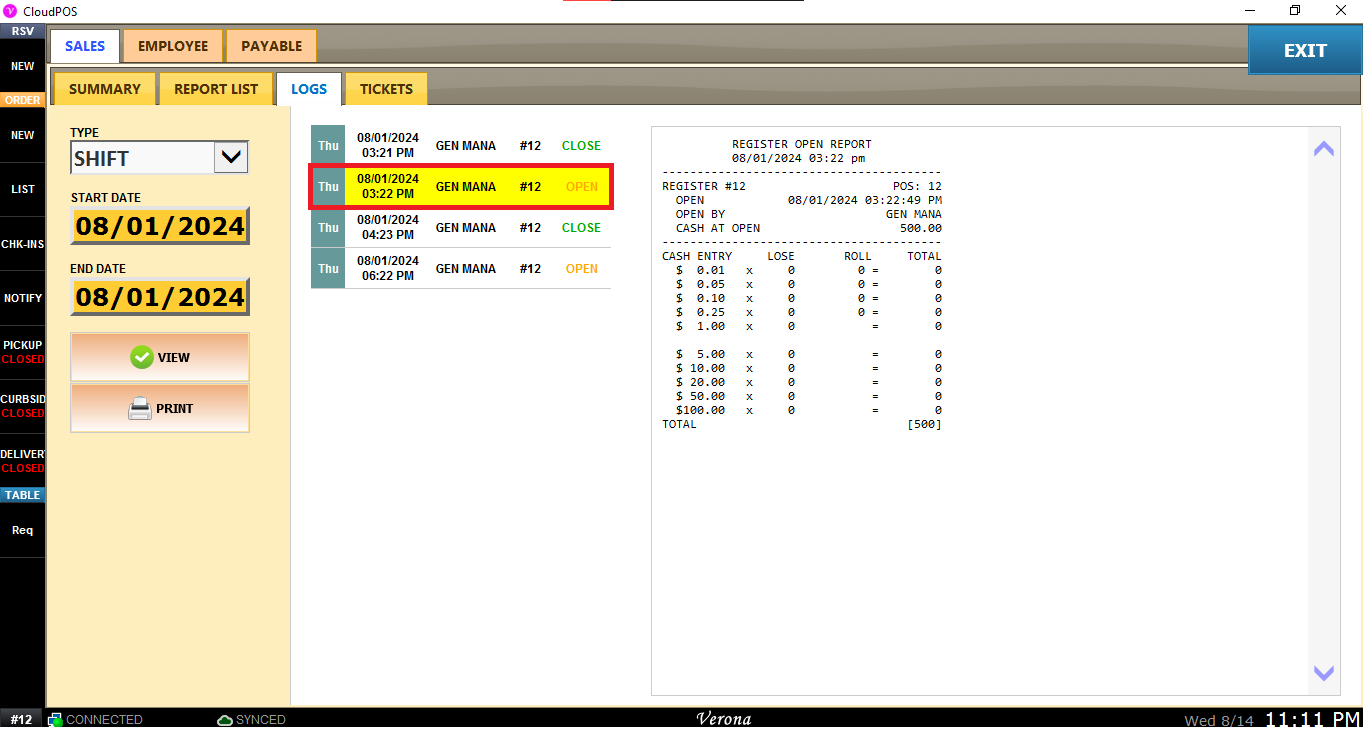Click the CONNECTED network status icon

click(x=56, y=720)
